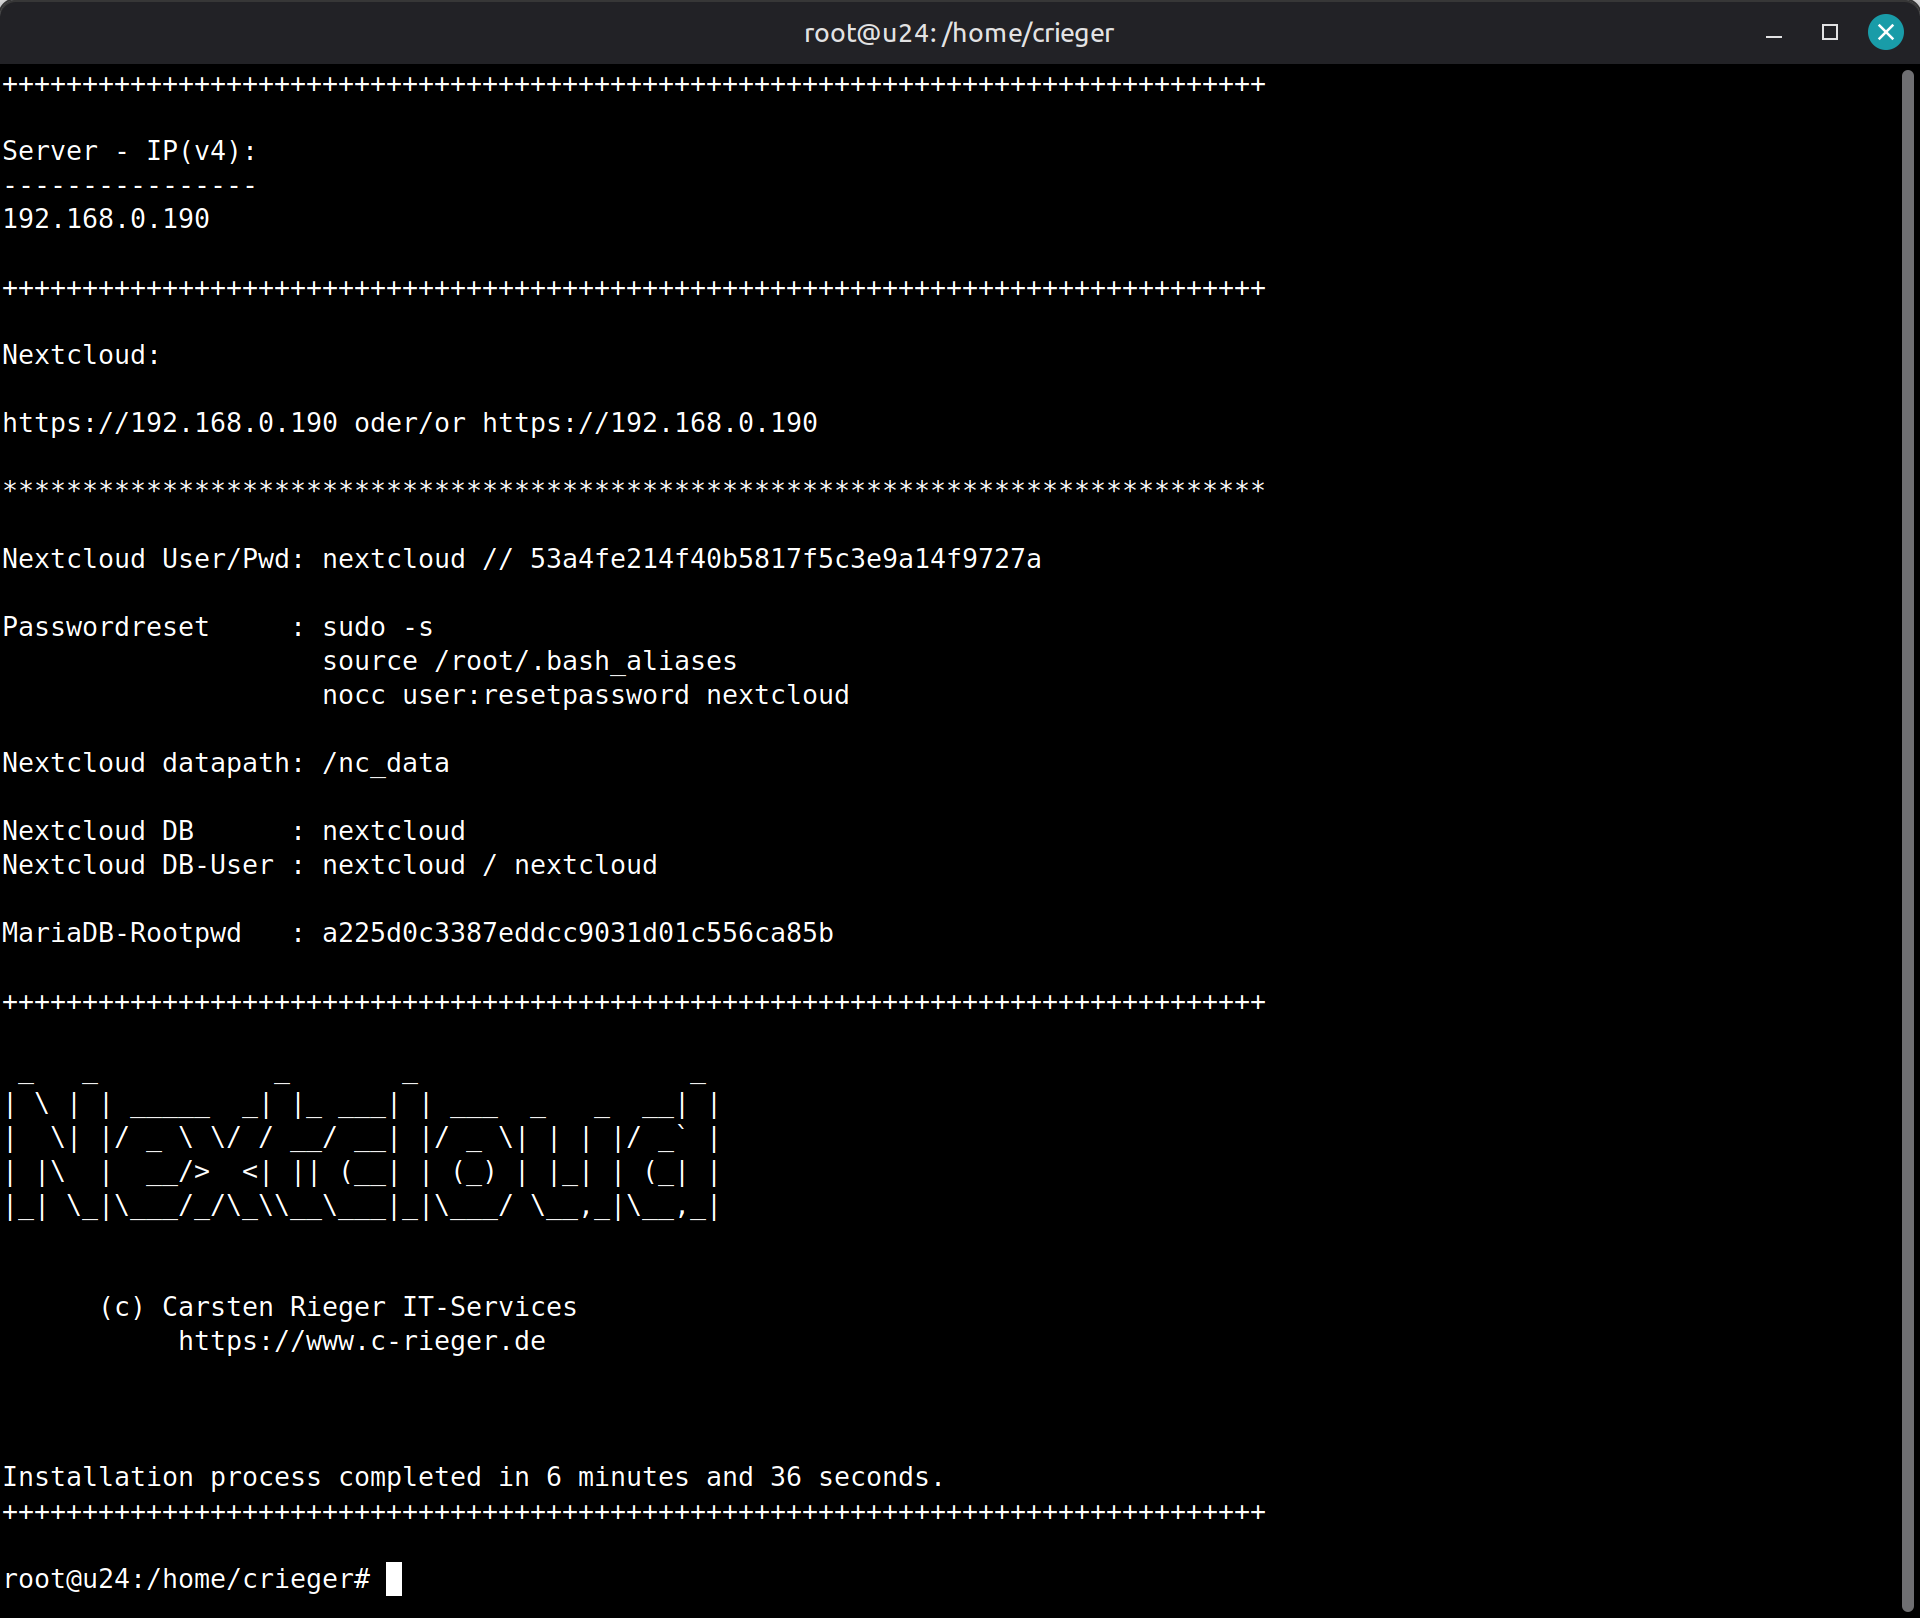Viewport: 1920px width, 1618px height.
Task: Minimize the terminal window
Action: click(1774, 34)
